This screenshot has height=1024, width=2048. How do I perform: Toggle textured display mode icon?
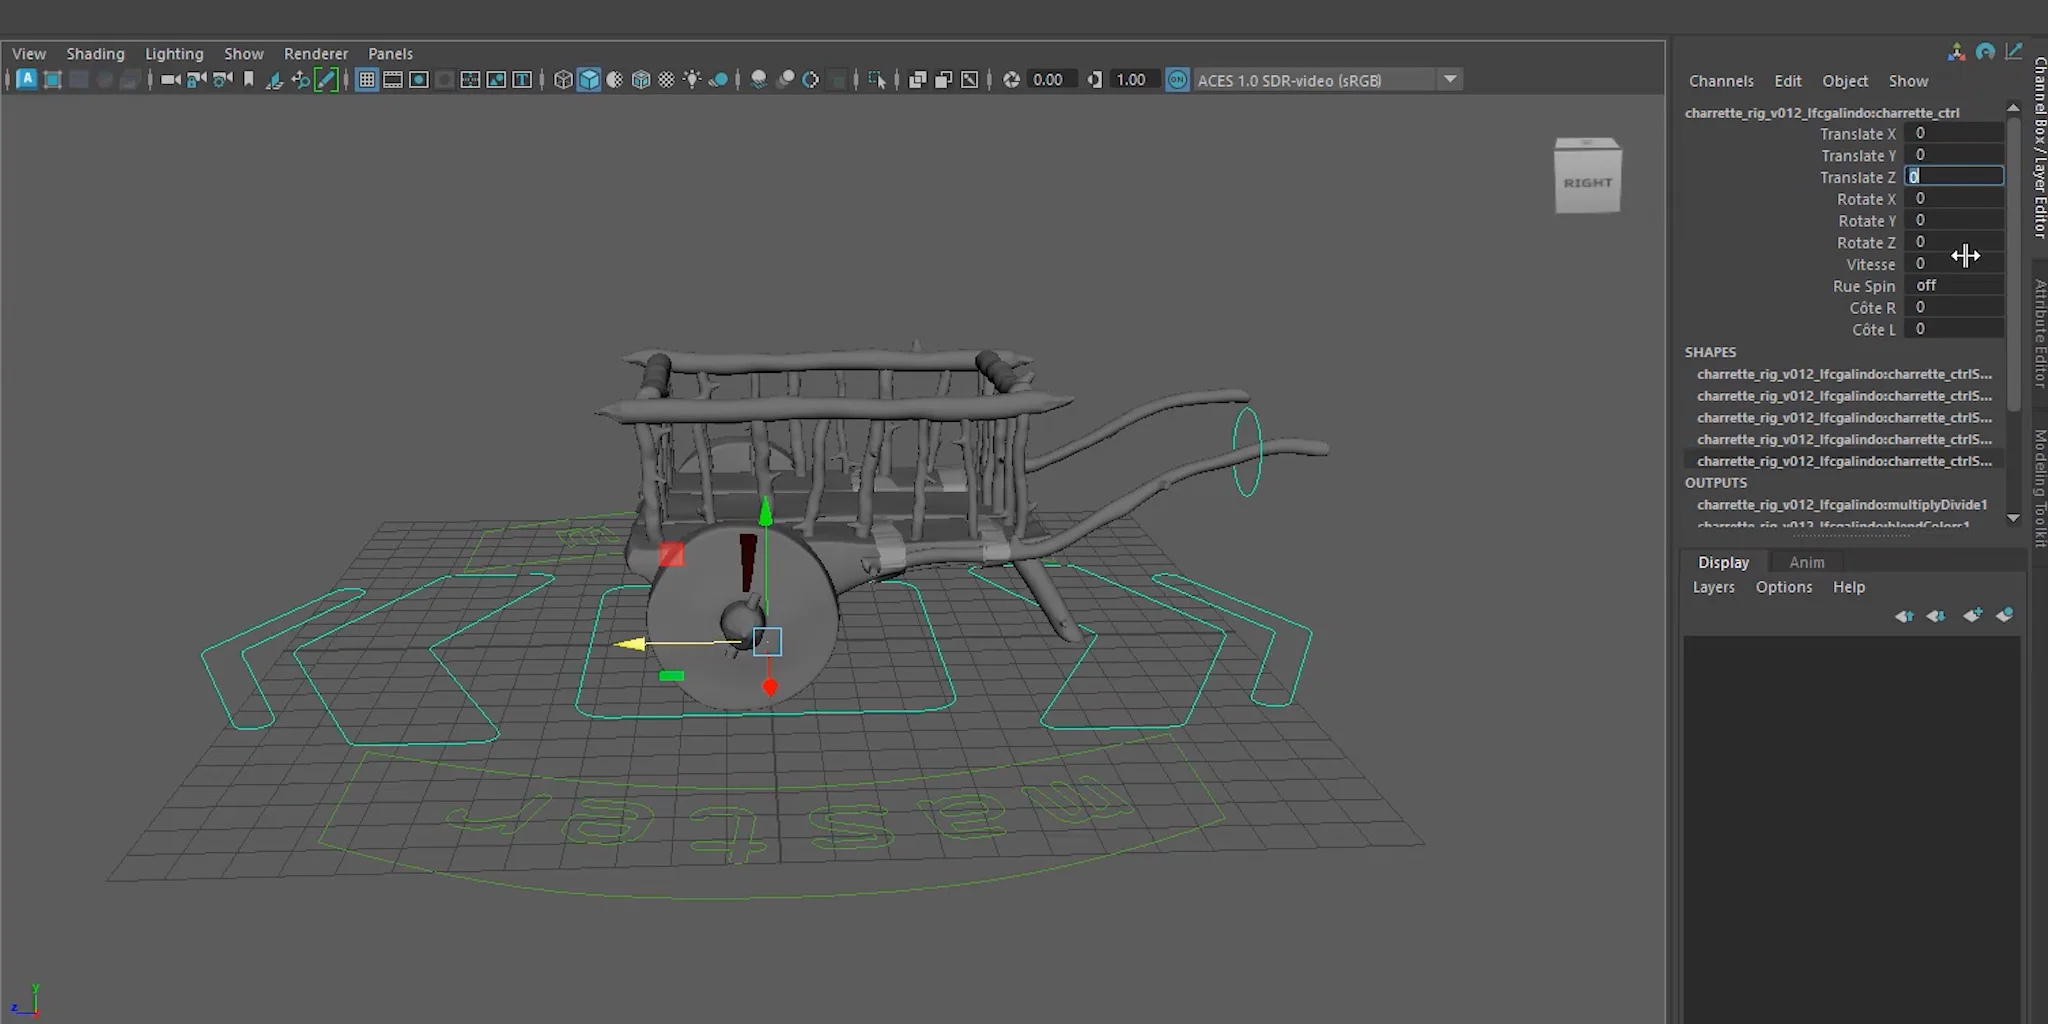pos(639,80)
